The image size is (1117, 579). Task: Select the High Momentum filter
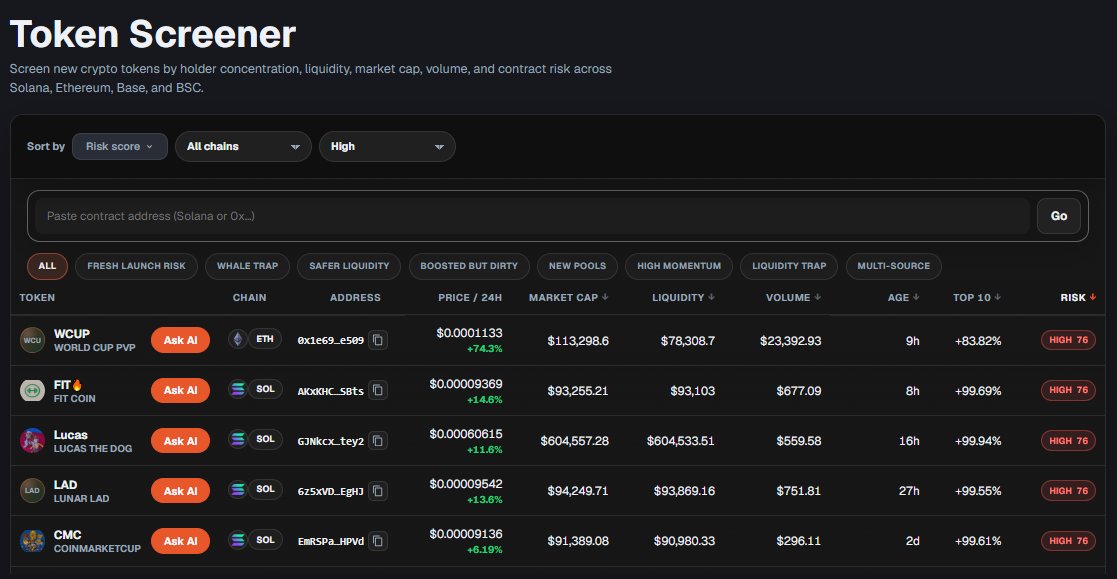(679, 266)
